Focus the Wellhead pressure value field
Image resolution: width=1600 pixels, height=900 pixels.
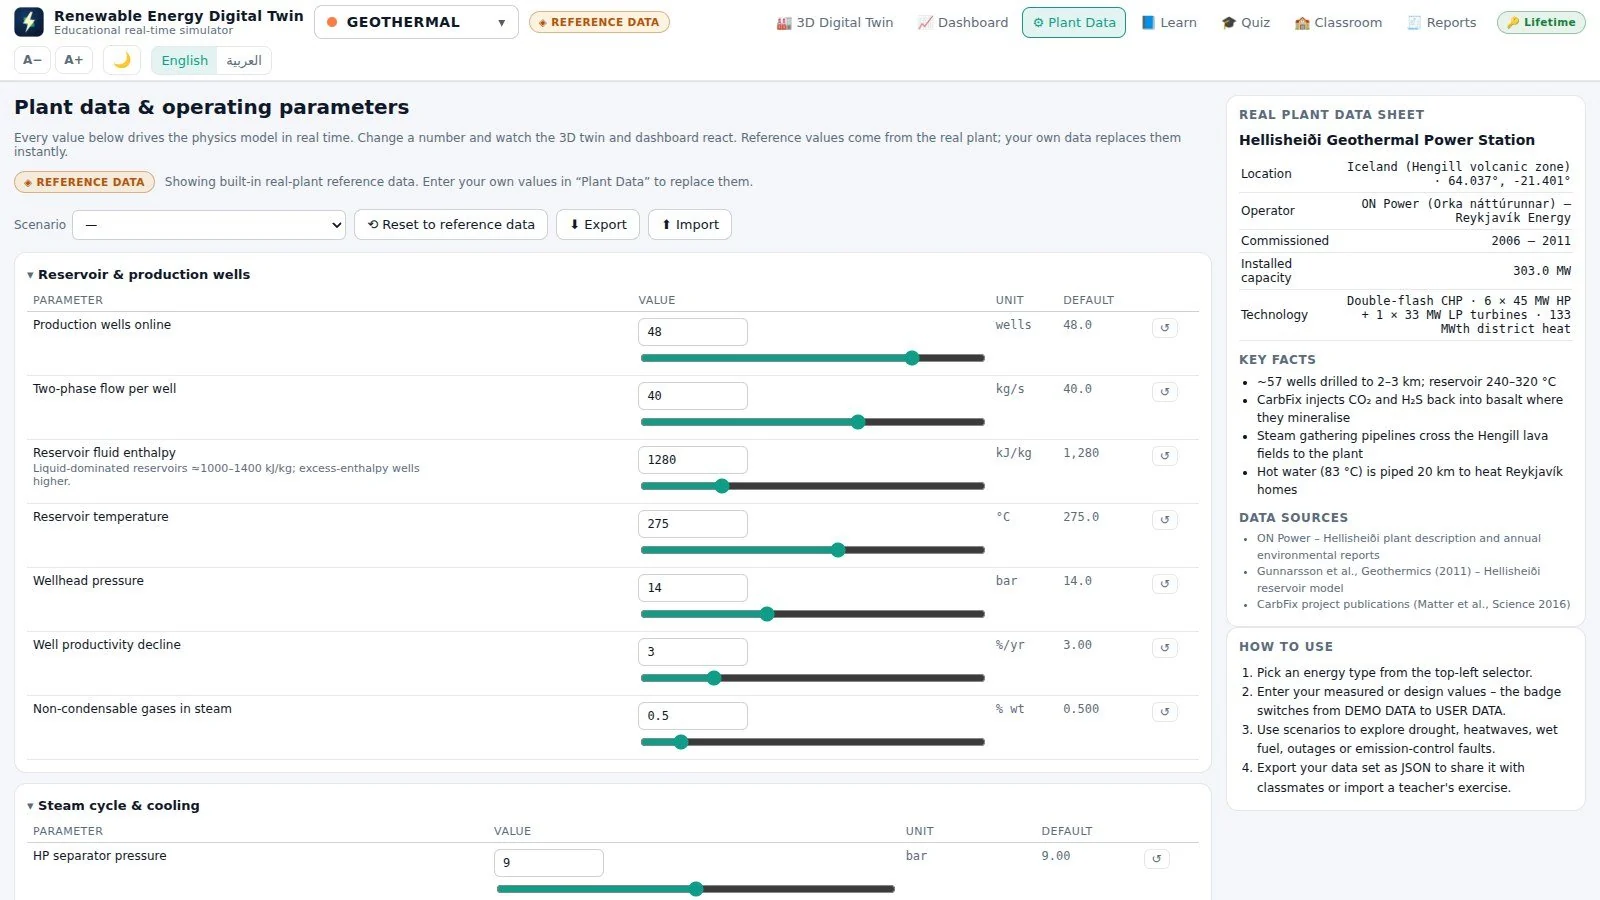point(693,588)
